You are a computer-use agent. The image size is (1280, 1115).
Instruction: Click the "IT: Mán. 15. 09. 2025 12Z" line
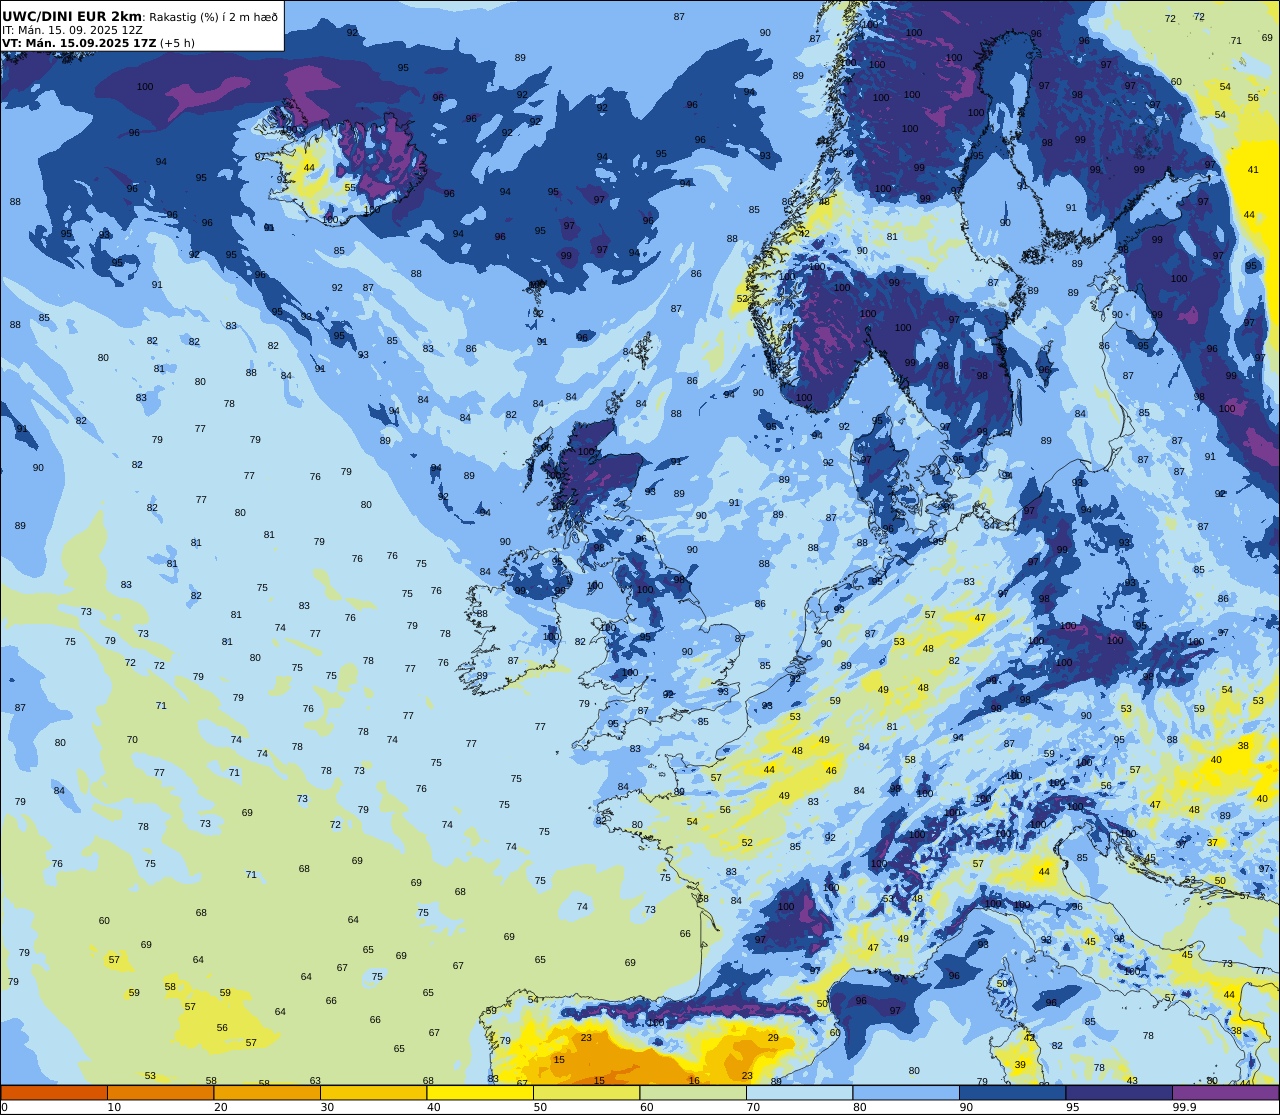tap(72, 30)
